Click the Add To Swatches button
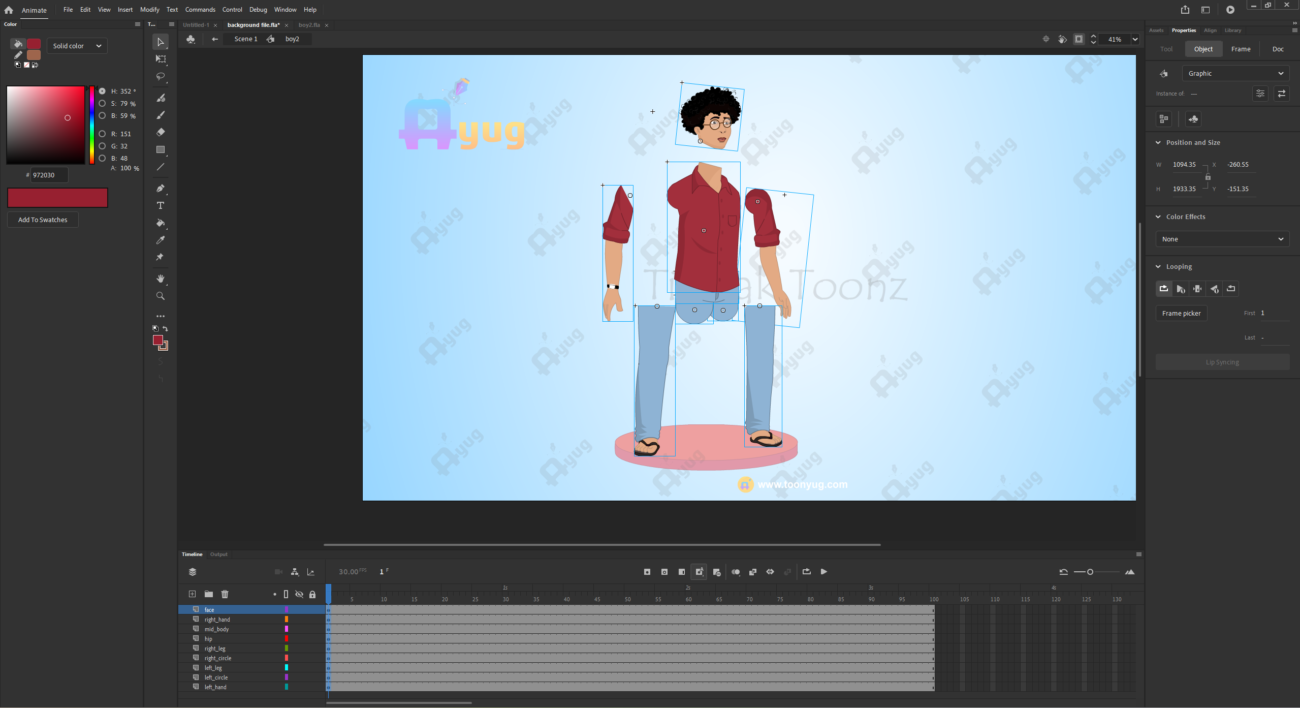 point(43,220)
